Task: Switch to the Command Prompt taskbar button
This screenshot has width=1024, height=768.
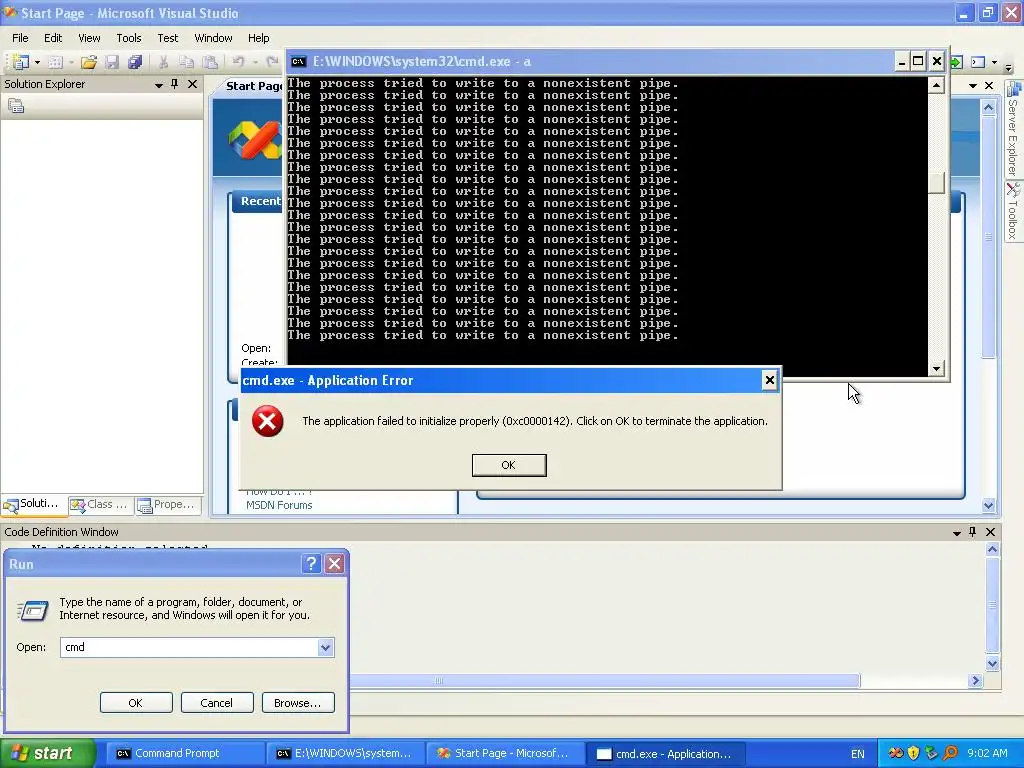Action: point(185,754)
